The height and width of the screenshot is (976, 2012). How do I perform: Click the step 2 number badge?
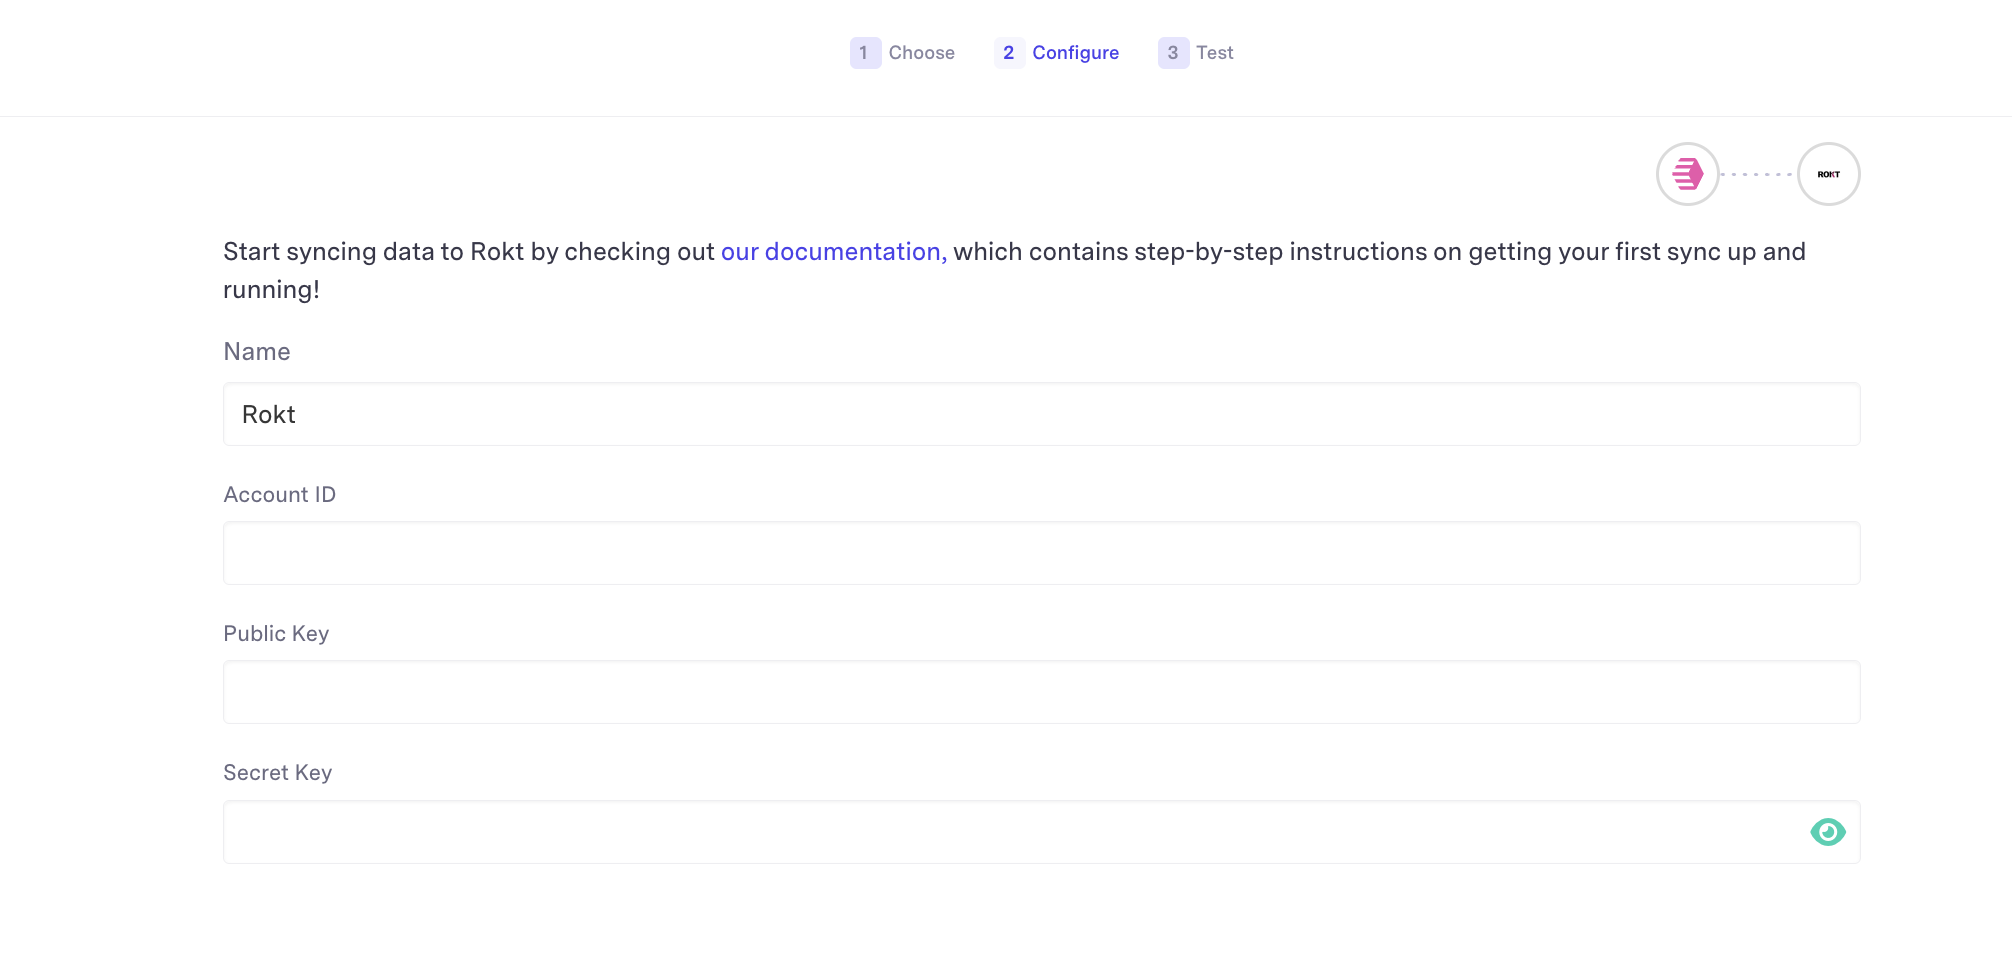point(1008,53)
